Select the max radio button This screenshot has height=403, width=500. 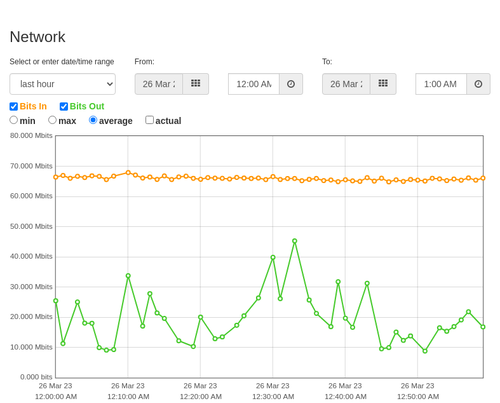pos(52,120)
